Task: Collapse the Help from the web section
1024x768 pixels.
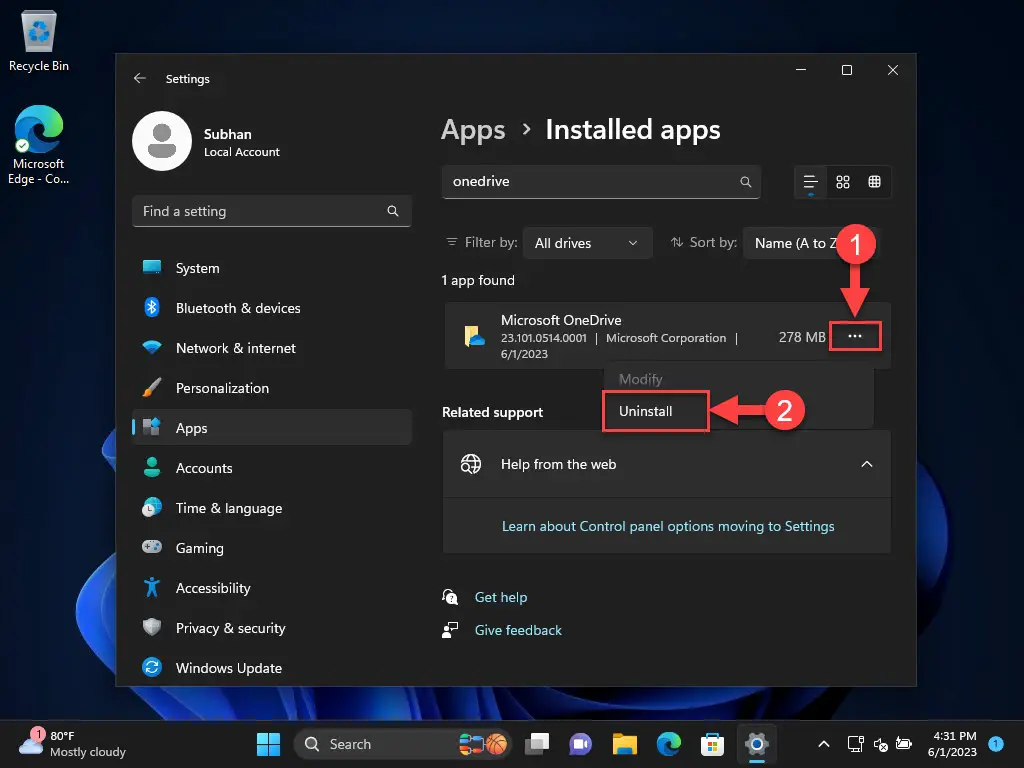Action: 867,464
